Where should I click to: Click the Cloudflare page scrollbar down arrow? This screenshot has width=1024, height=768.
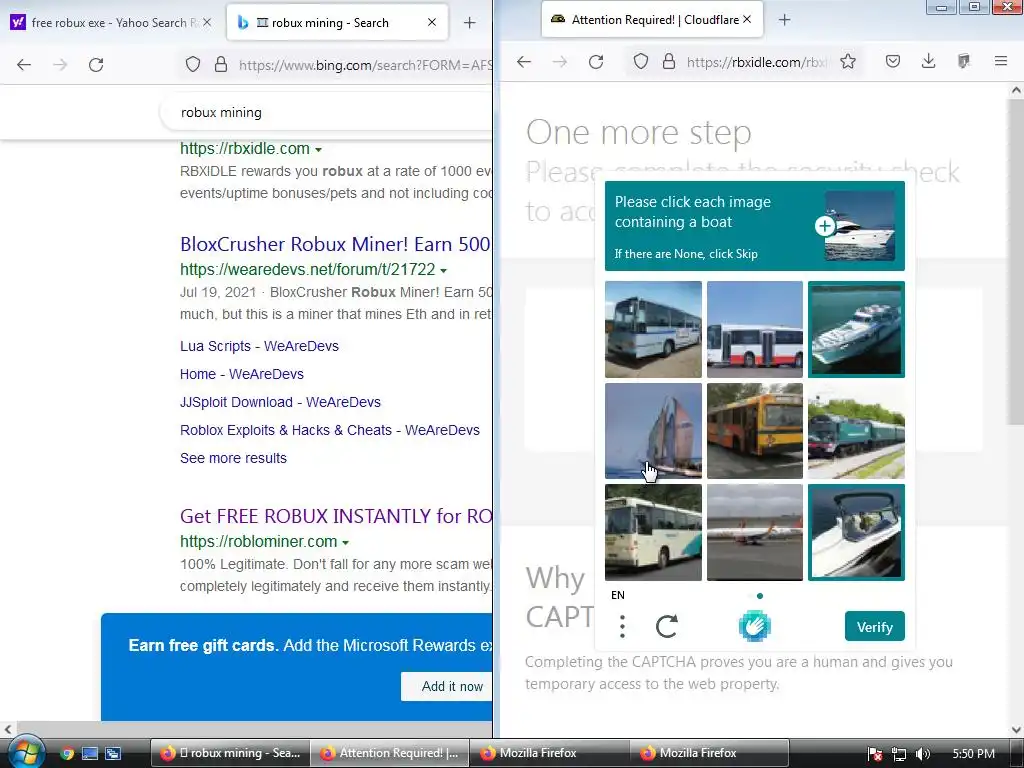click(1016, 729)
